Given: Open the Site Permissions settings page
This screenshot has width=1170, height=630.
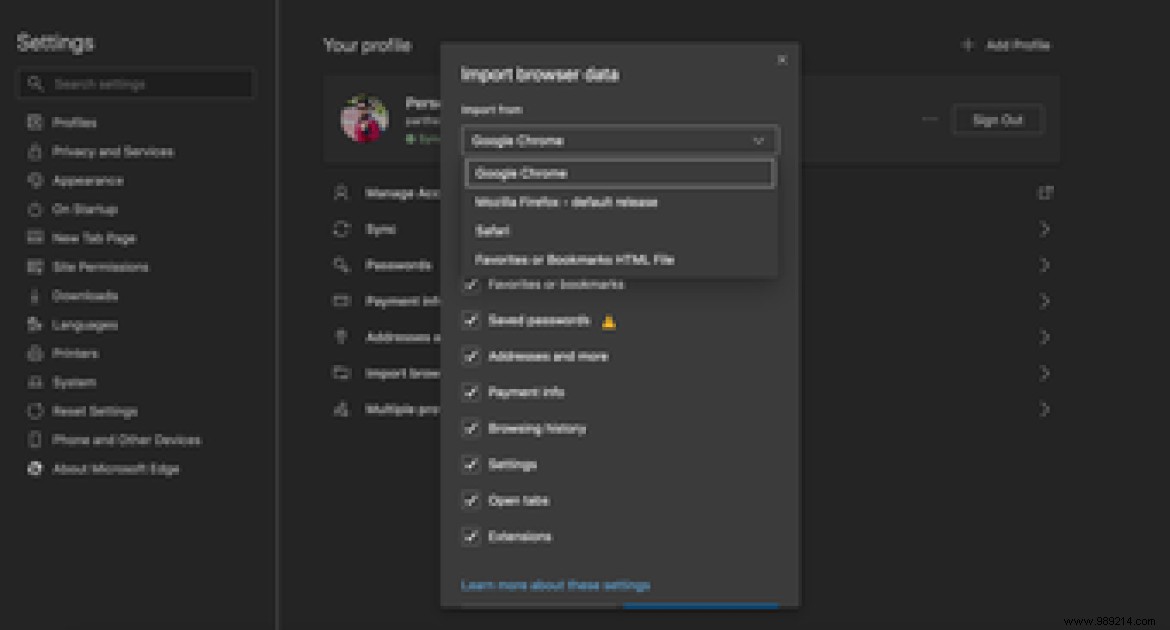Looking at the screenshot, I should [x=100, y=266].
